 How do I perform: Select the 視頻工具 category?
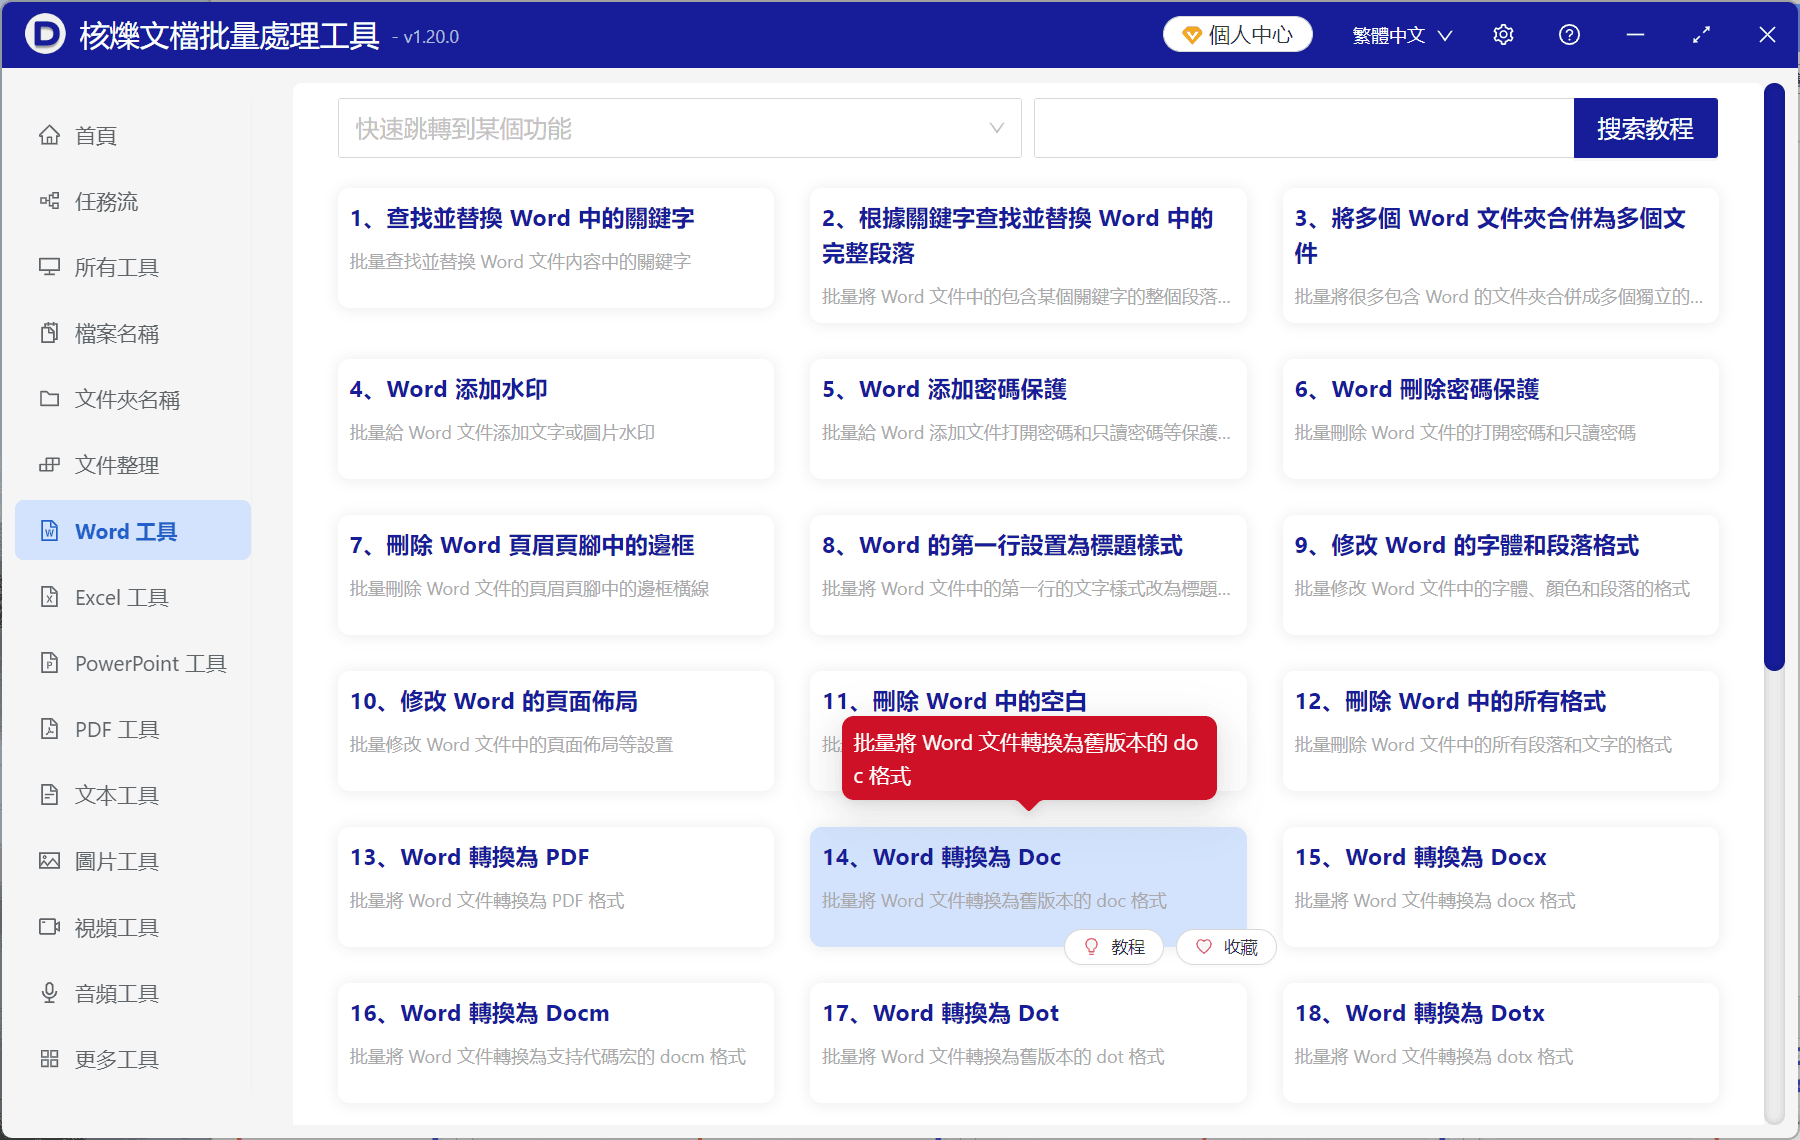[116, 927]
